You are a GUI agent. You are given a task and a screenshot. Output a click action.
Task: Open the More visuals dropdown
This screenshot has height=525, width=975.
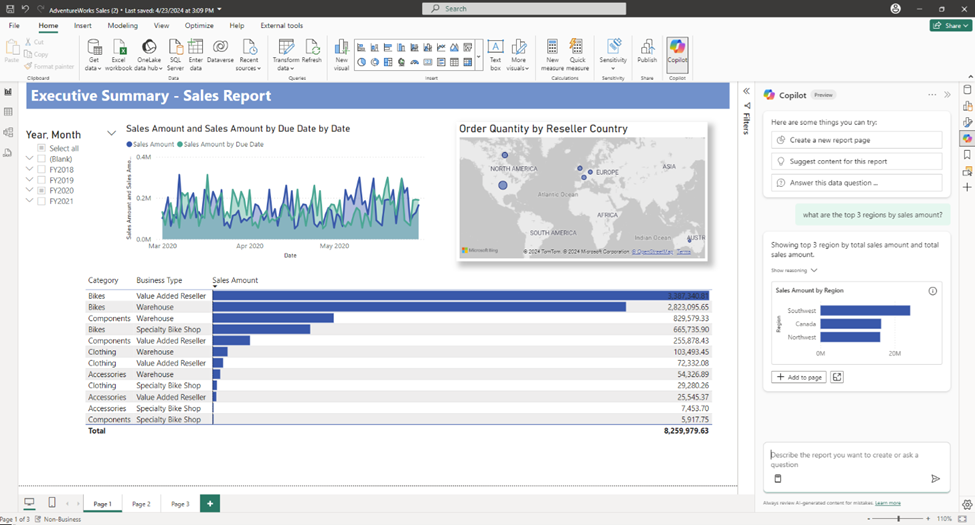pos(518,55)
